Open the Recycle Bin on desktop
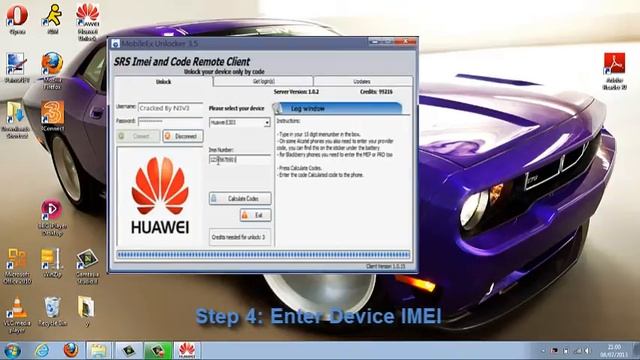 tap(52, 312)
